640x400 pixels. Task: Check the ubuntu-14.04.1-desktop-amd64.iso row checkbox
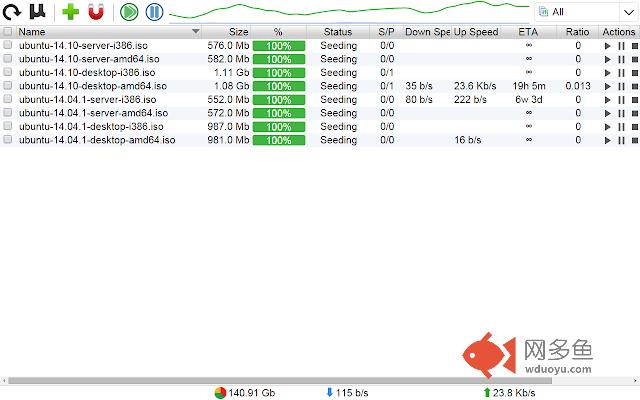click(7, 140)
